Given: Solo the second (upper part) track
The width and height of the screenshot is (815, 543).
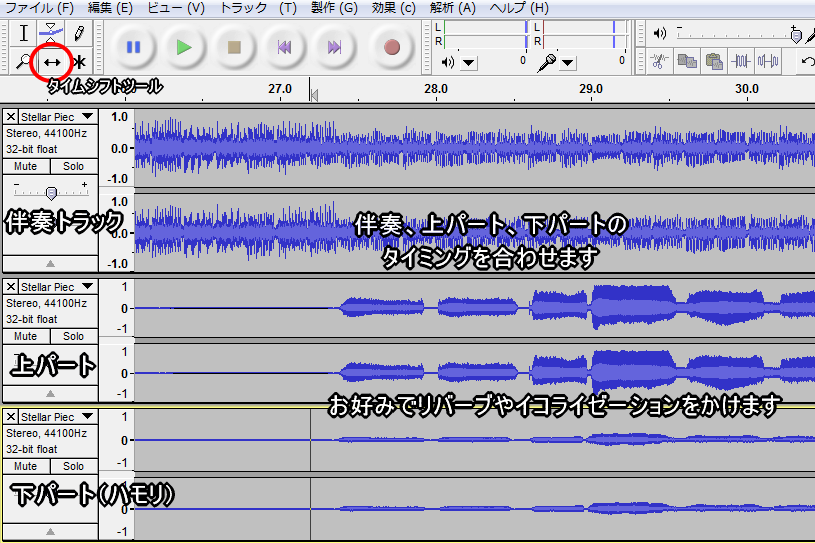Looking at the screenshot, I should (73, 336).
